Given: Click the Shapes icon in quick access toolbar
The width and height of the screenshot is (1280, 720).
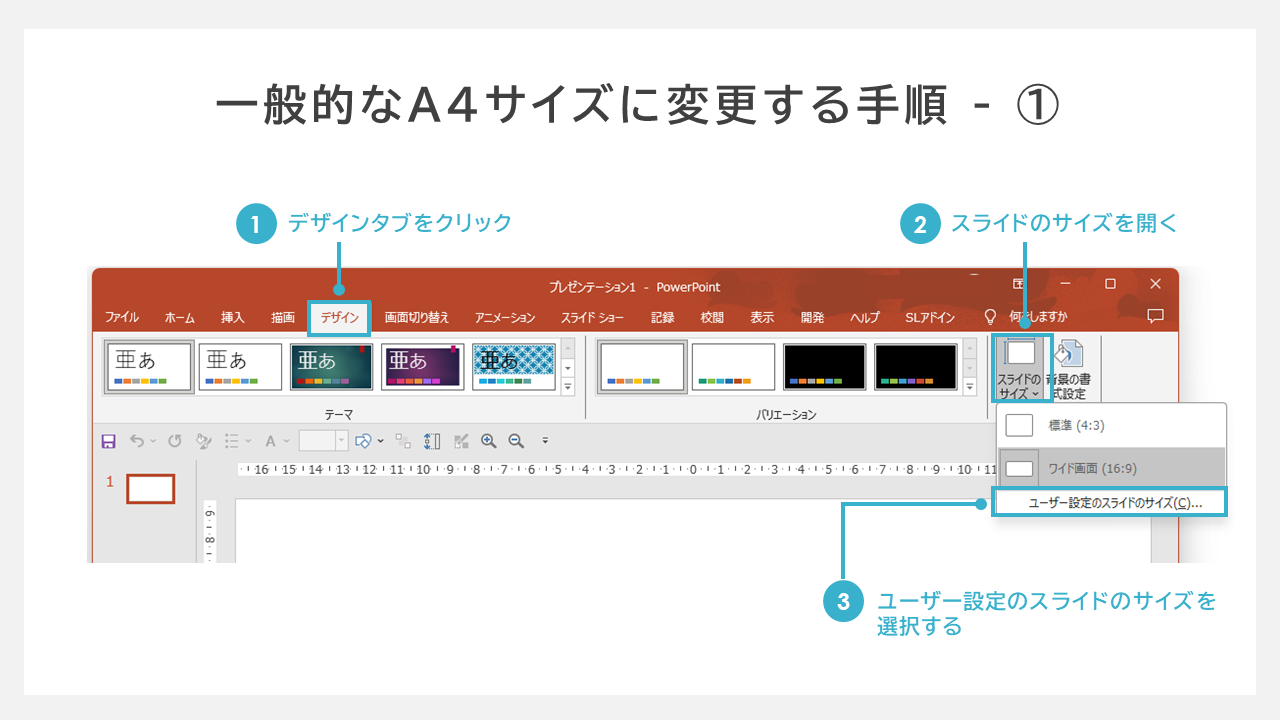Looking at the screenshot, I should point(364,441).
